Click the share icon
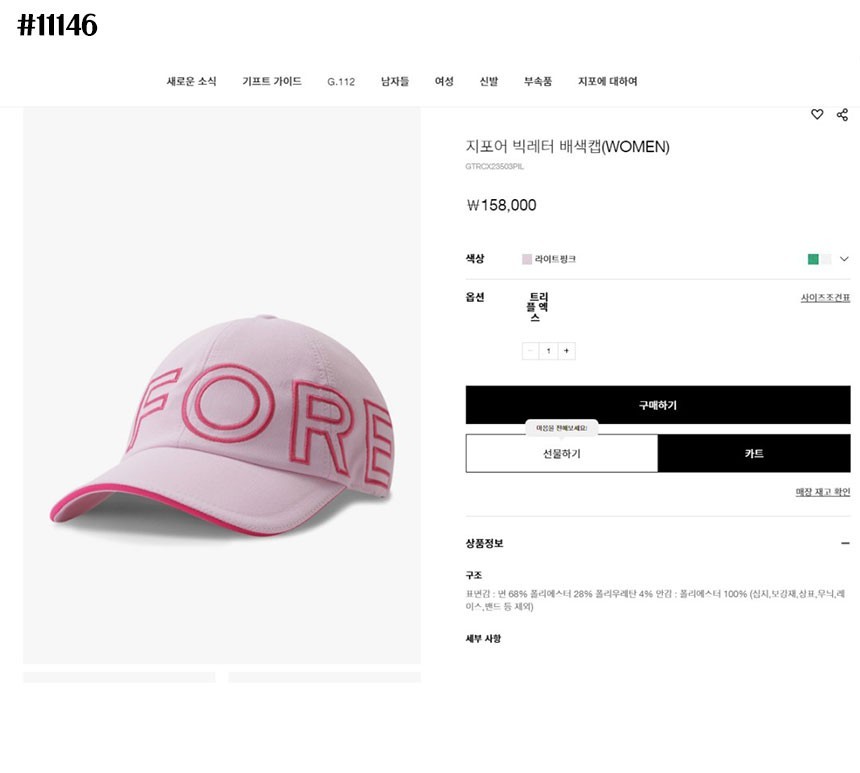The width and height of the screenshot is (860, 773). point(842,115)
